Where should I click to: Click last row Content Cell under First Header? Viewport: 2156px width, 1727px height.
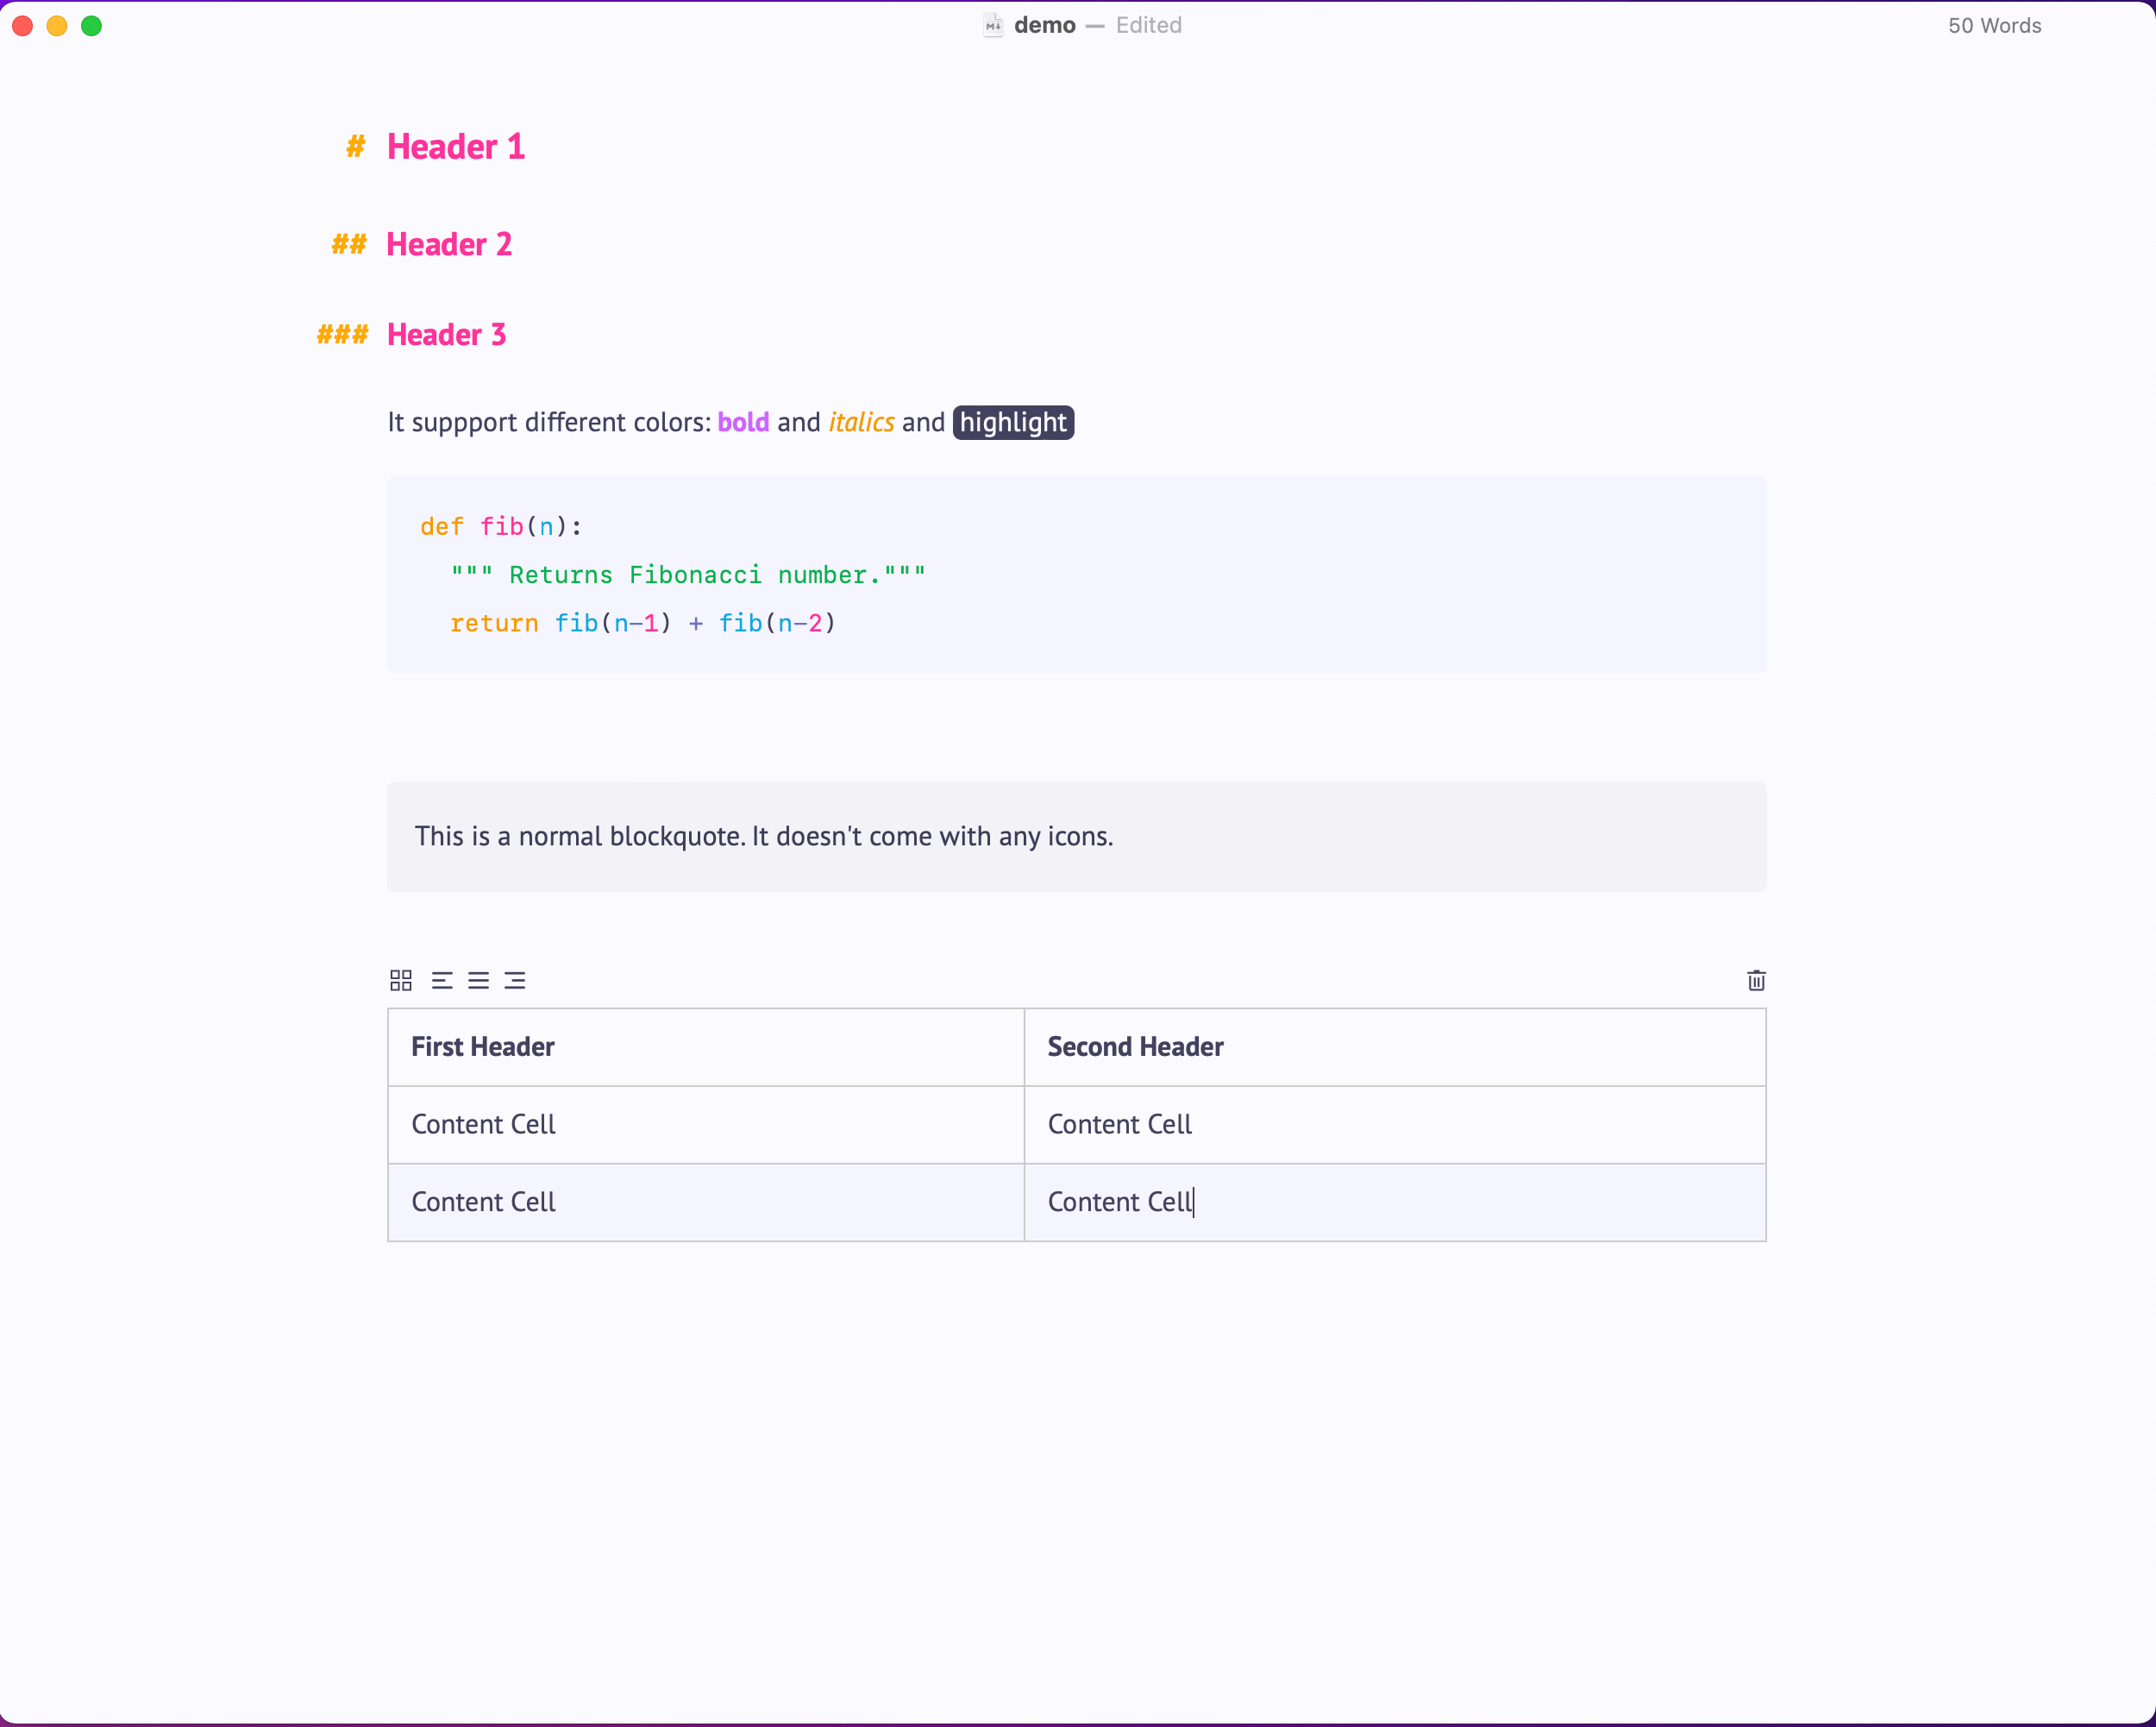point(706,1202)
